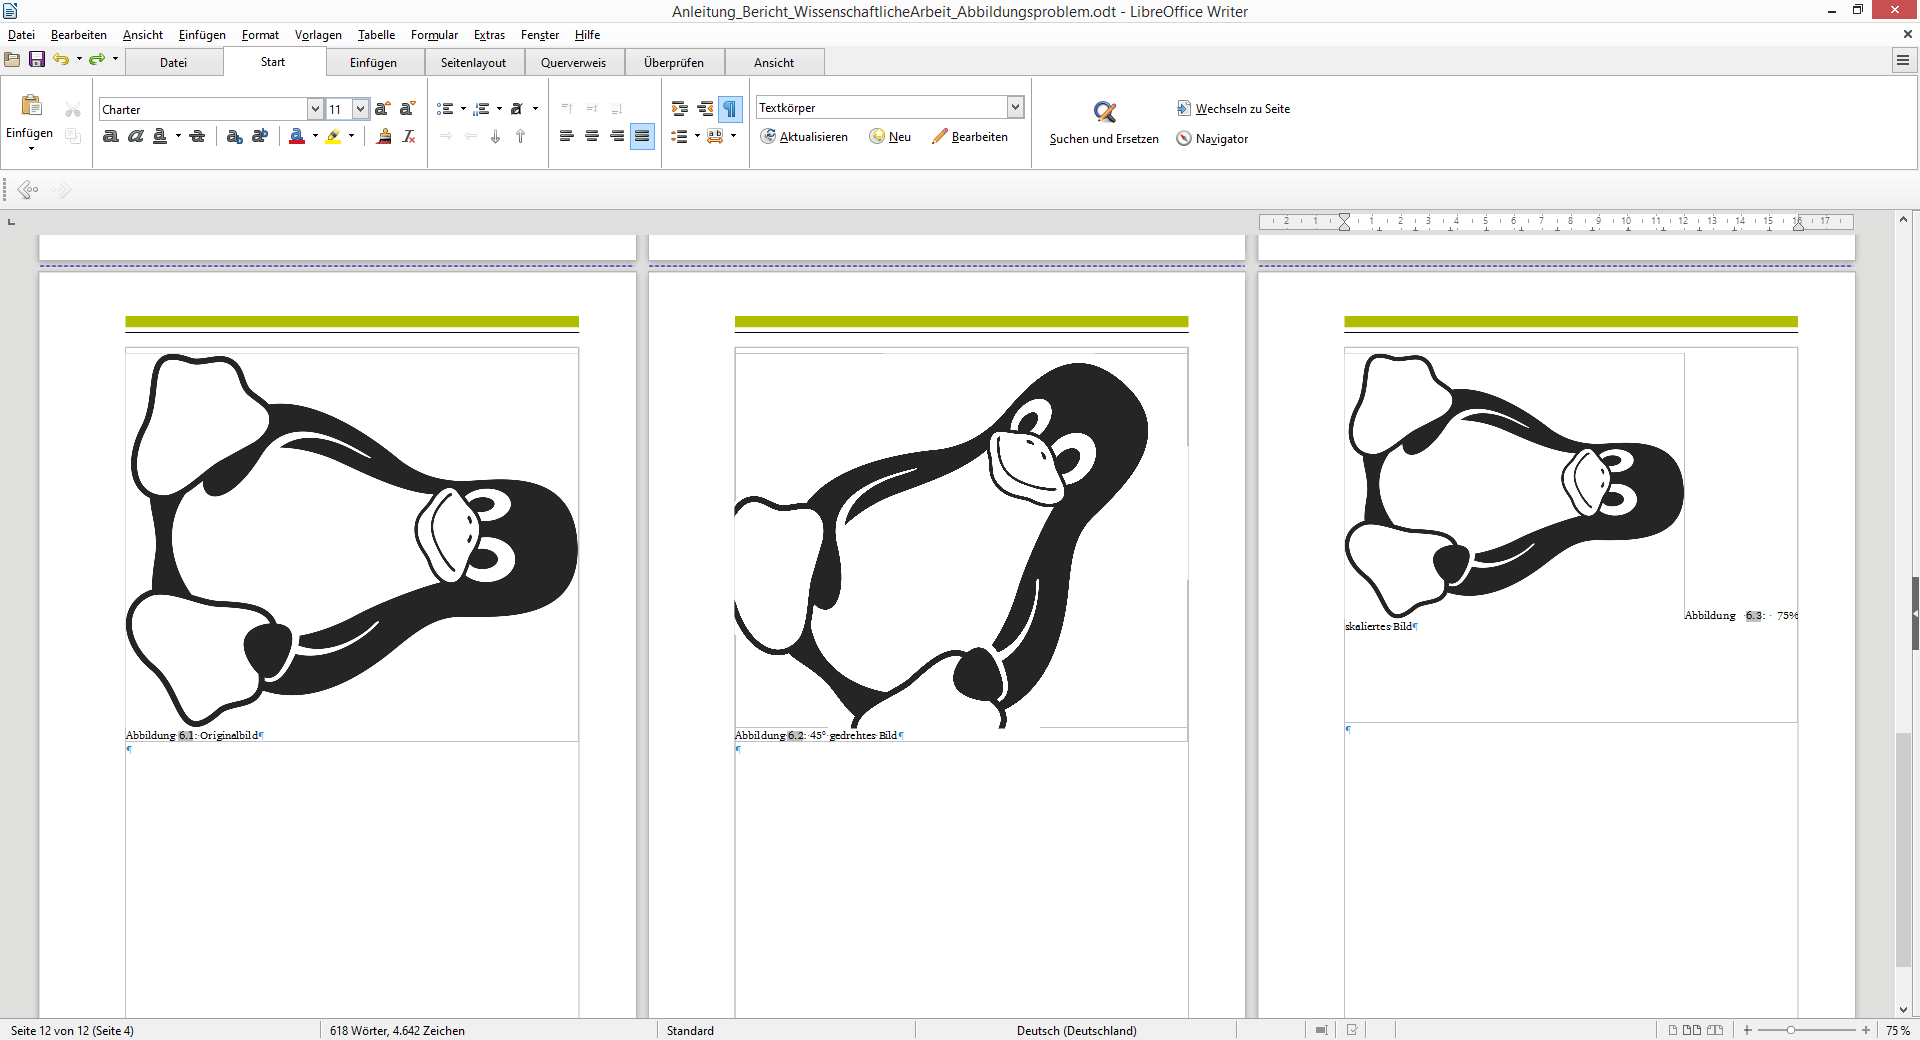Select multi-page view in status bar
The image size is (1920, 1040).
click(1692, 1030)
